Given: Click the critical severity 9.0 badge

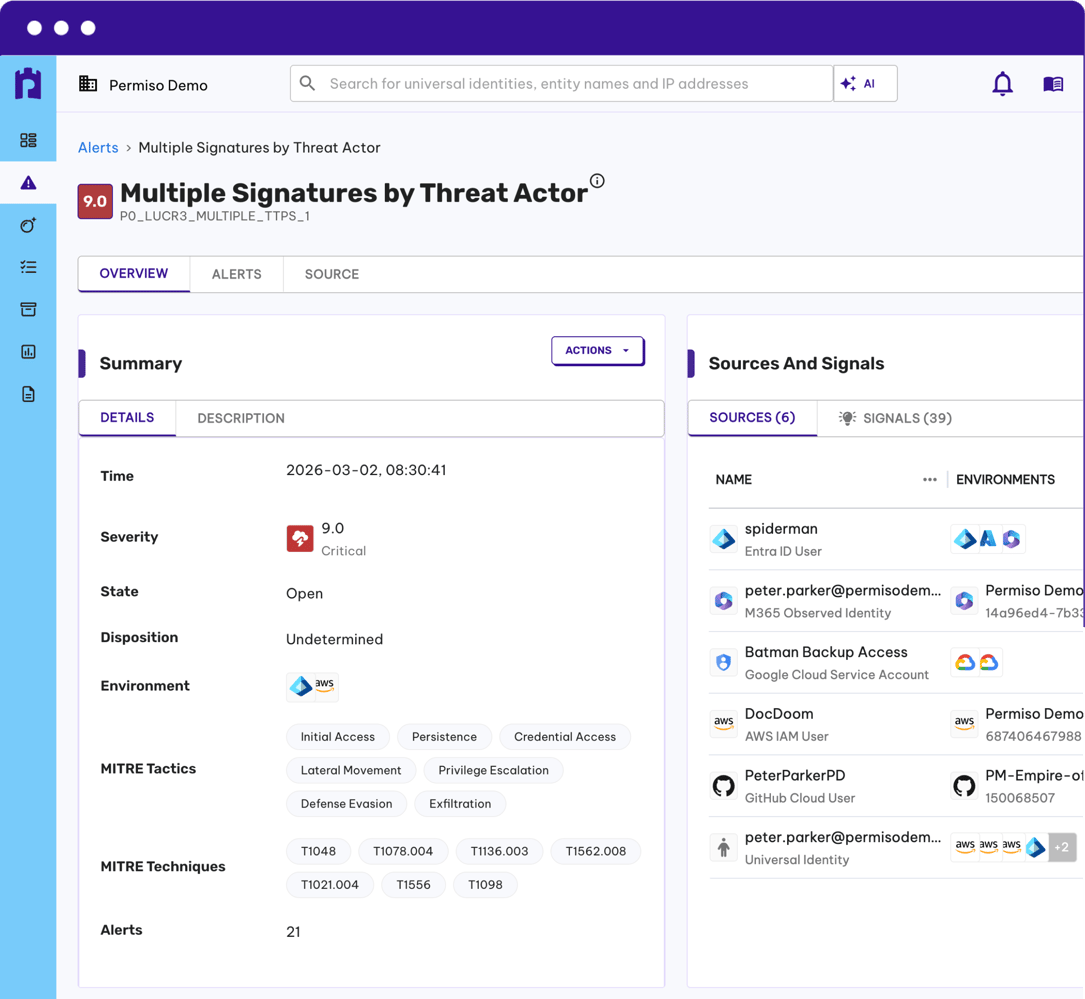Looking at the screenshot, I should 94,201.
